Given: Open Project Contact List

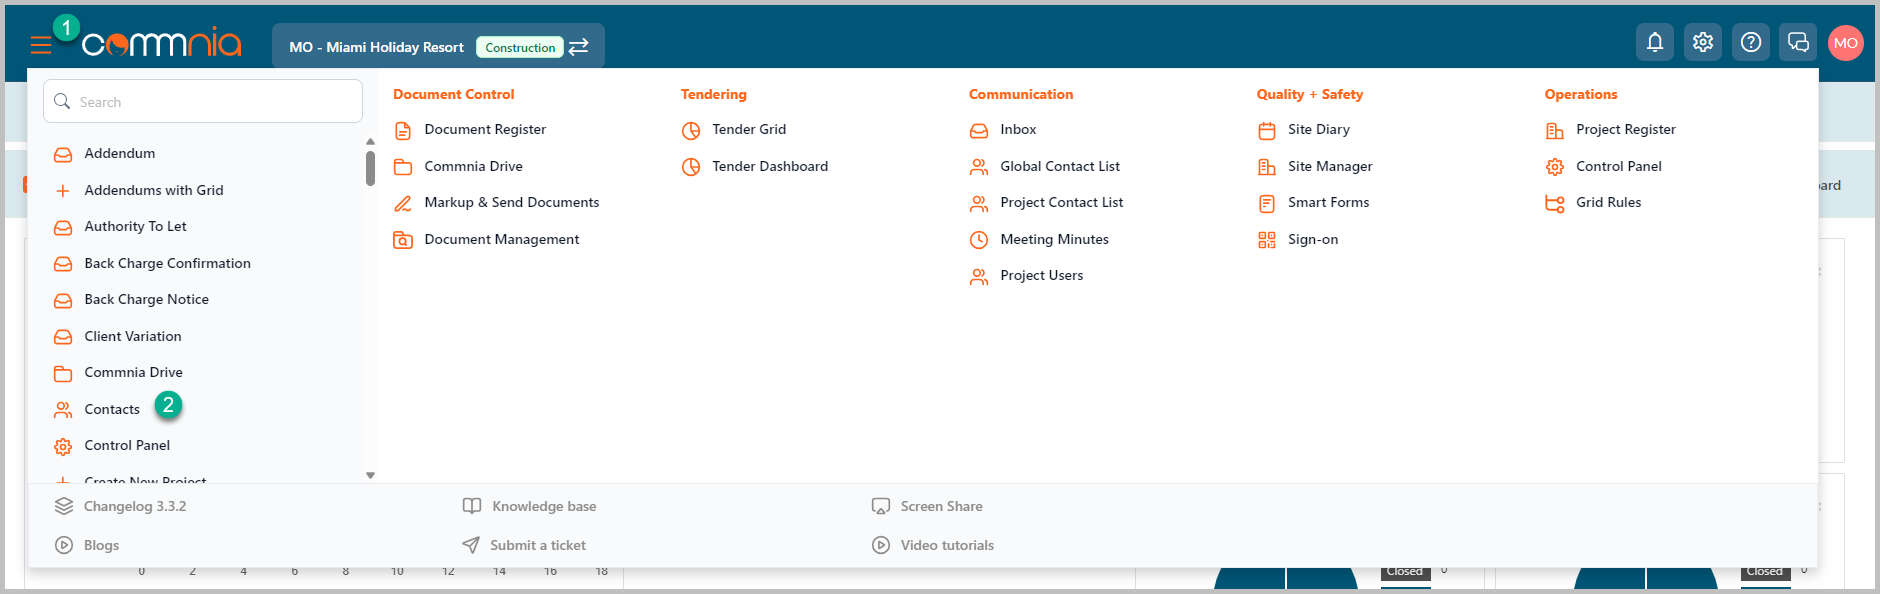Looking at the screenshot, I should pyautogui.click(x=1061, y=202).
